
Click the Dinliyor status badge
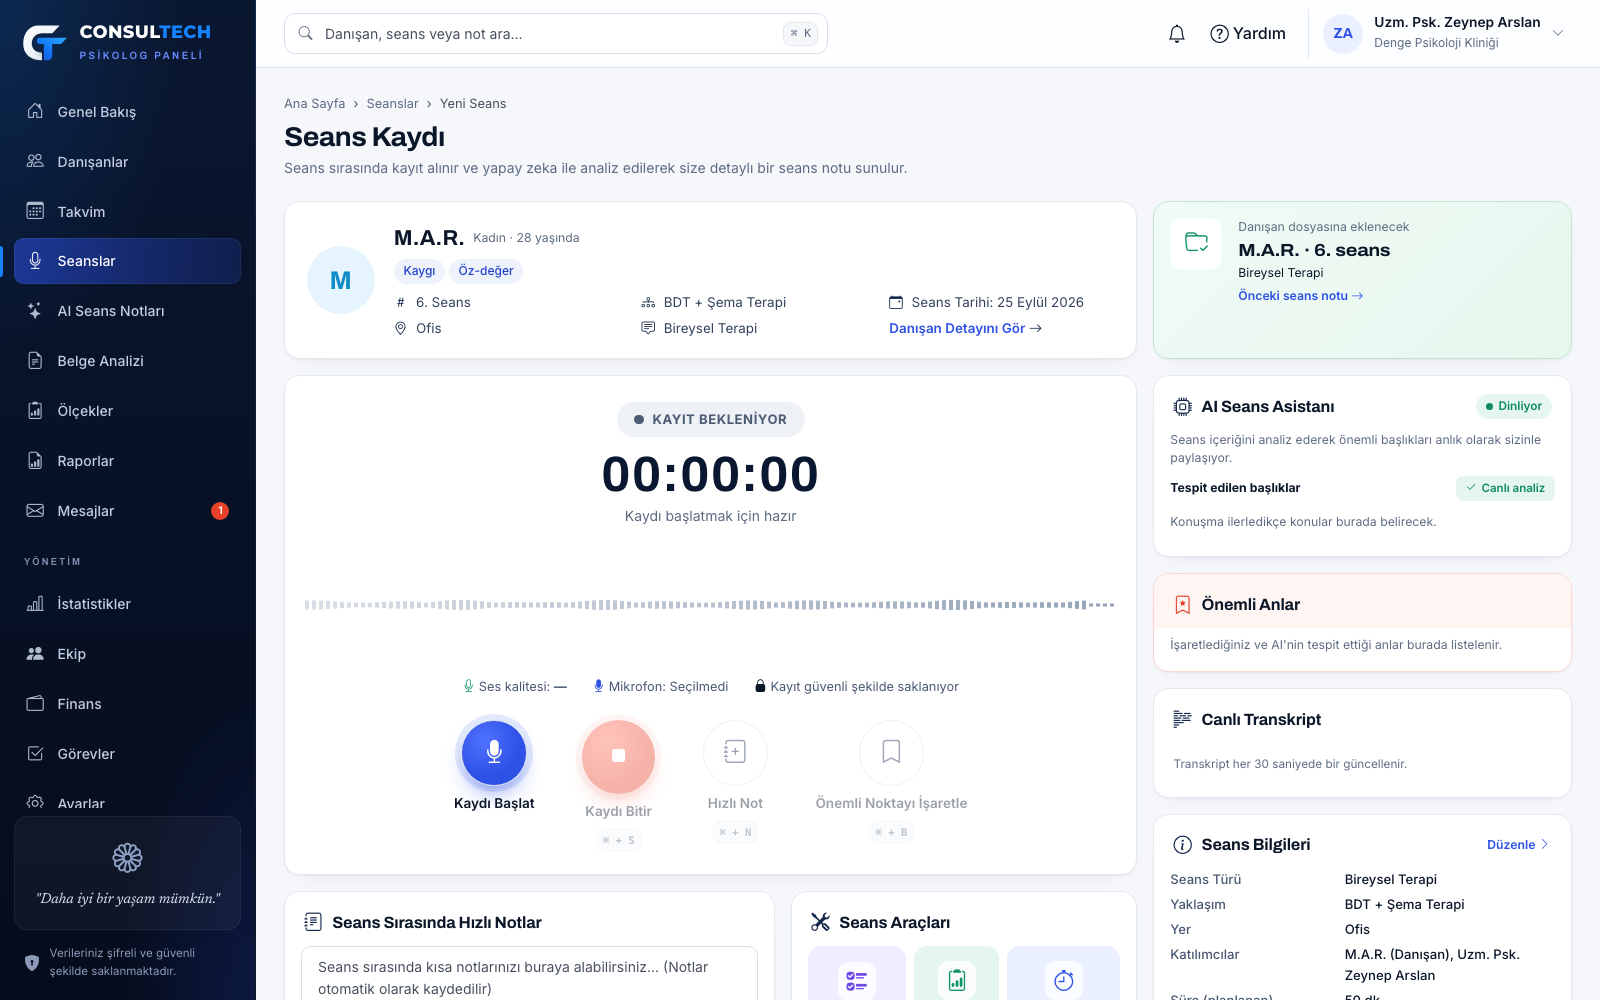tap(1513, 406)
